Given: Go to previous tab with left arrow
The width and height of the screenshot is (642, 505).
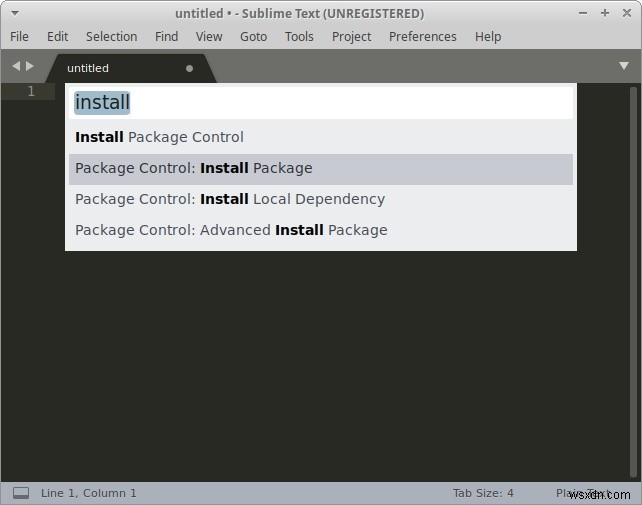Looking at the screenshot, I should (x=16, y=66).
